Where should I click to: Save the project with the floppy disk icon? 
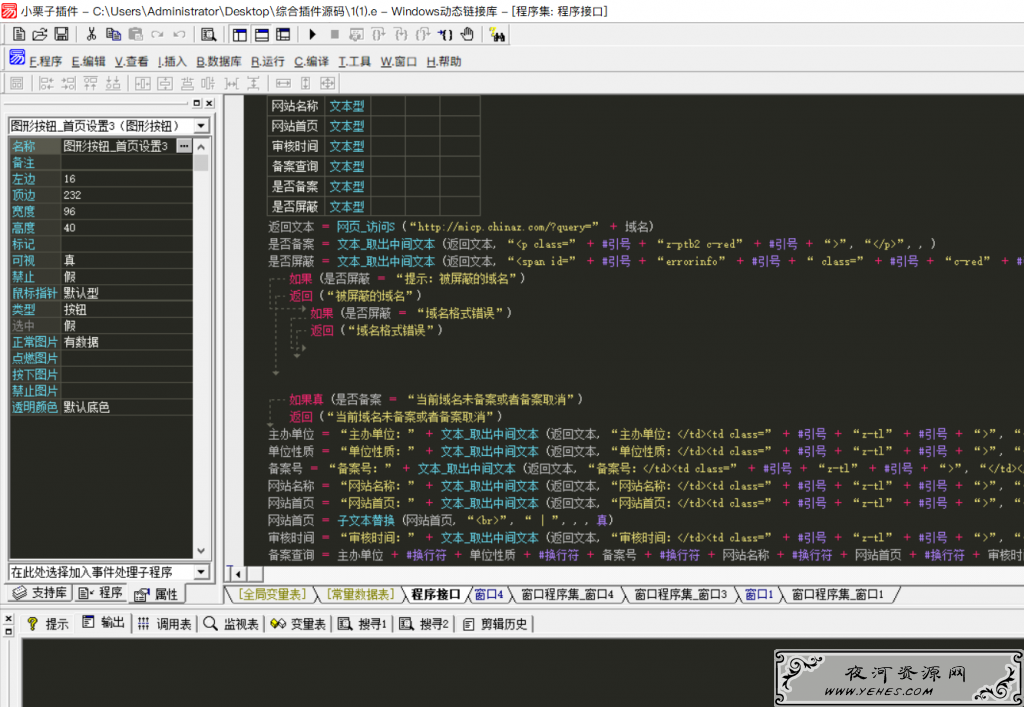point(61,34)
